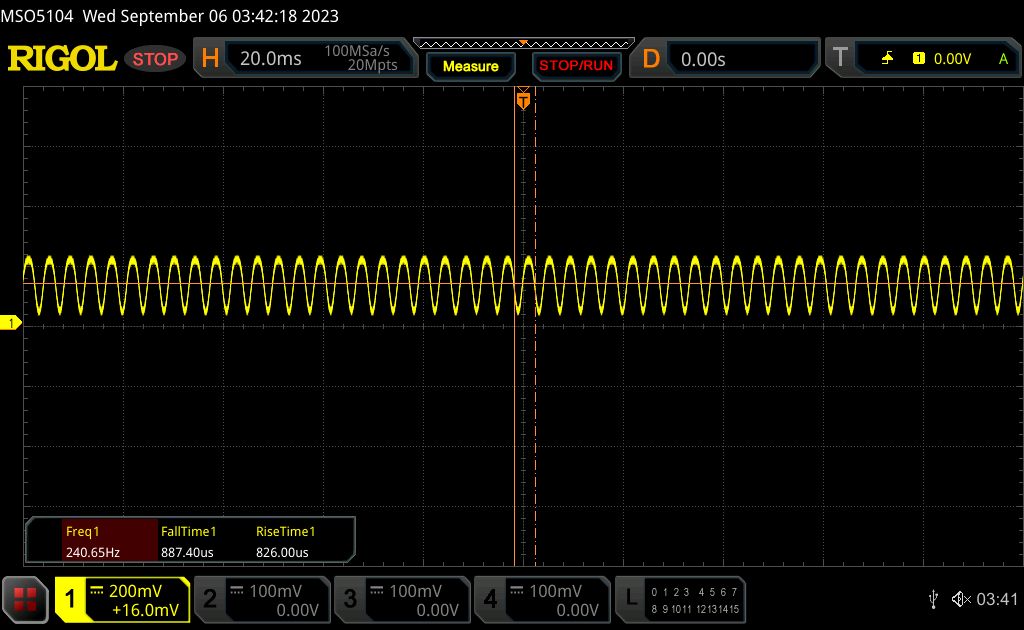Toggle the muted speaker sound icon
The height and width of the screenshot is (630, 1024).
pos(961,599)
